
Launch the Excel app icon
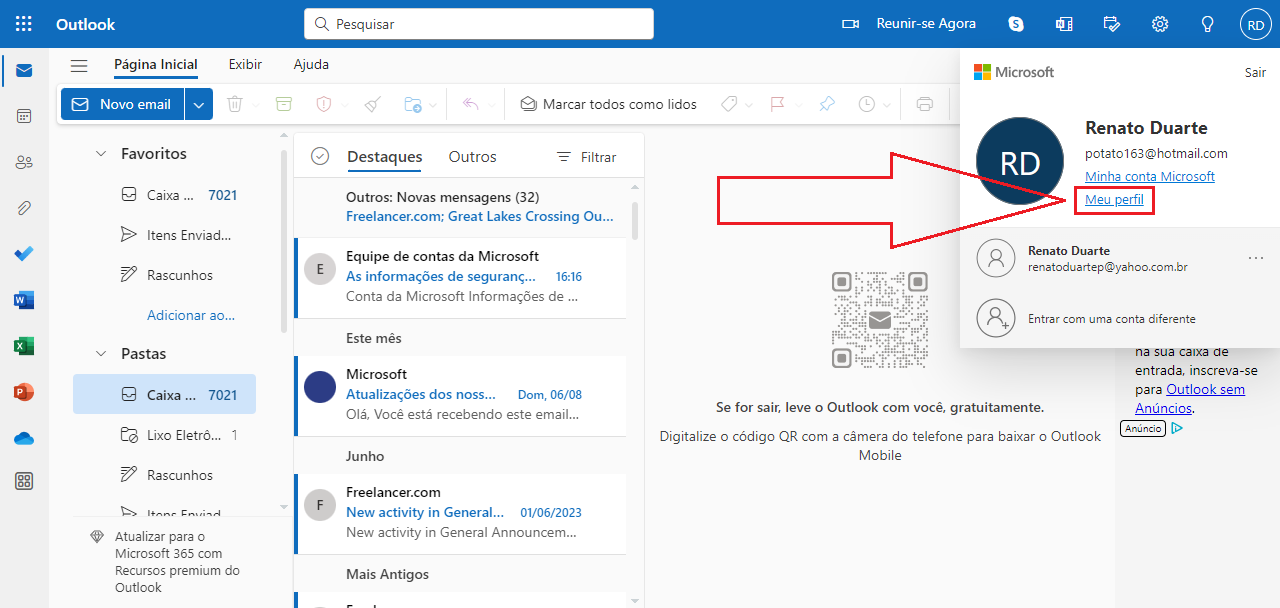(x=24, y=346)
